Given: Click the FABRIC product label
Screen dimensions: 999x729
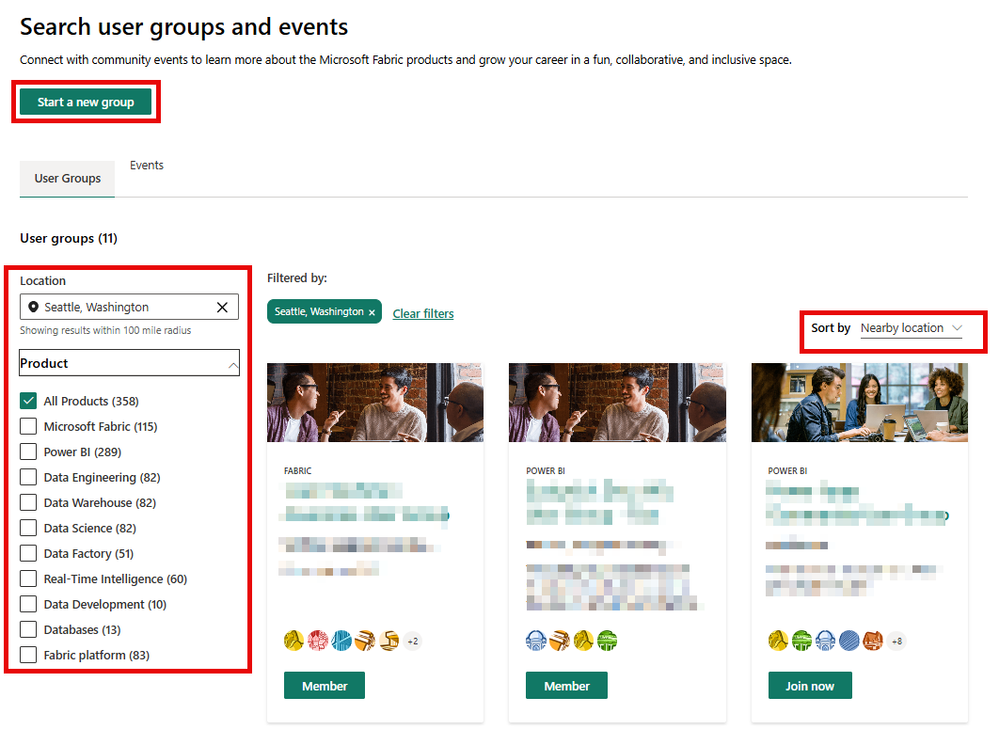Looking at the screenshot, I should (x=298, y=471).
